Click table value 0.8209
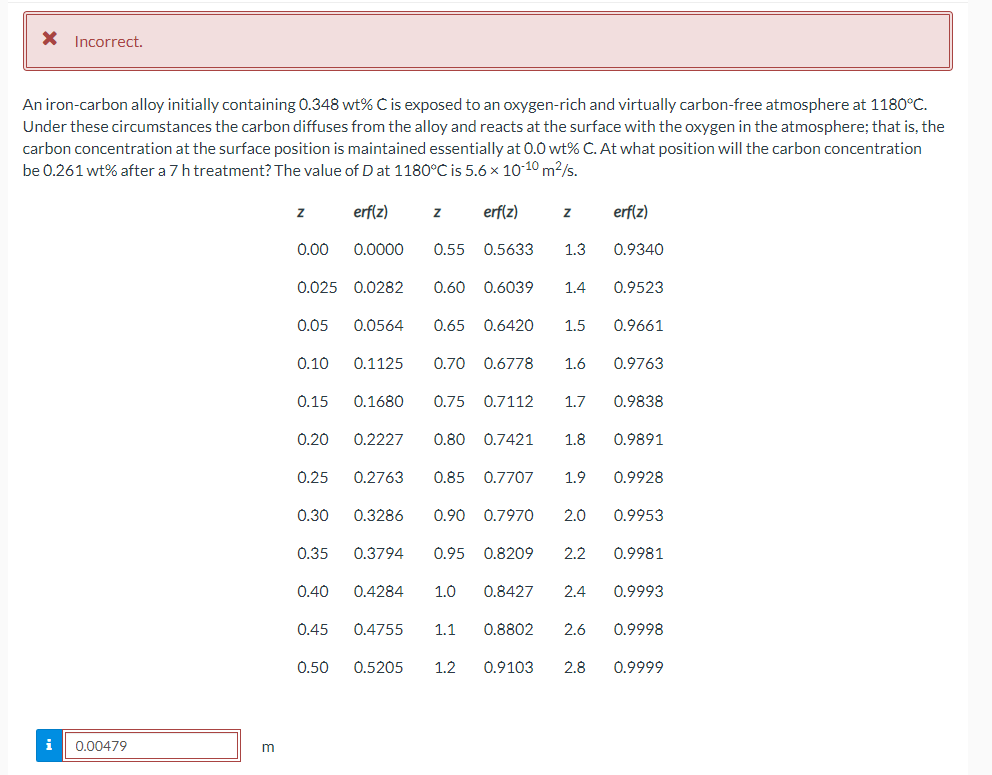The image size is (992, 775). pos(509,553)
